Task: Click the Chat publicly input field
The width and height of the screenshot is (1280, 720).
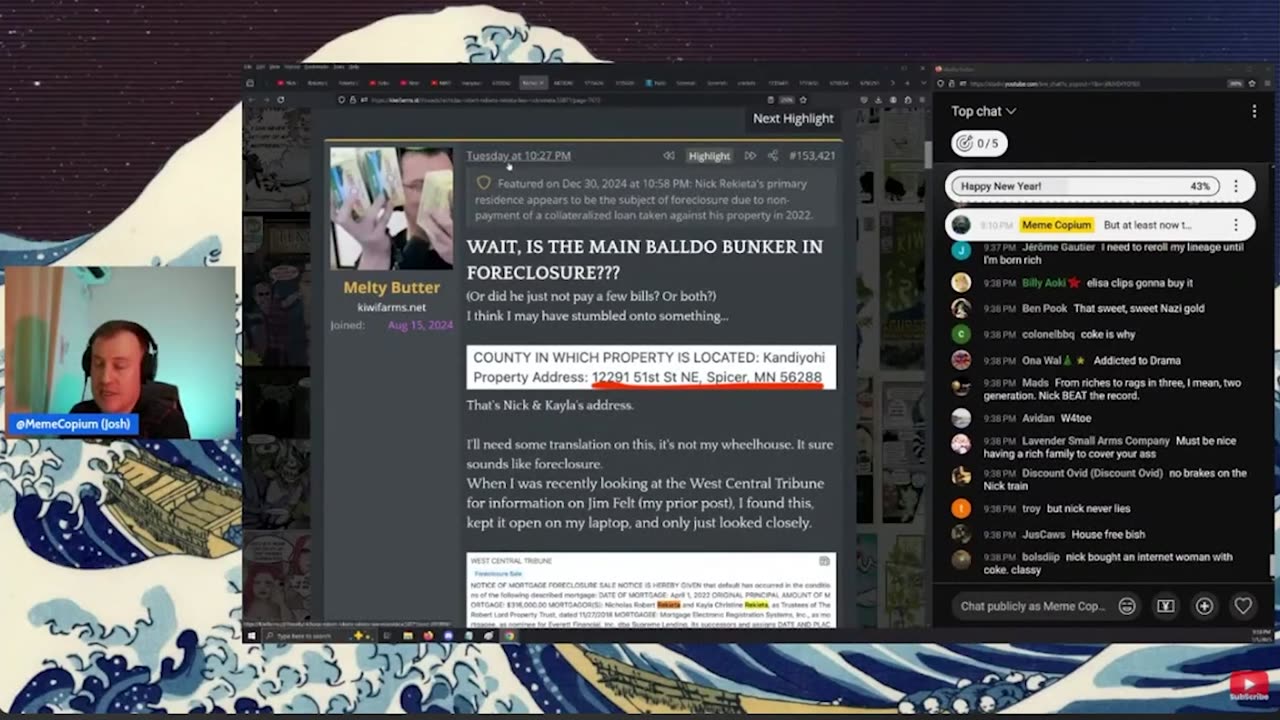Action: click(1033, 606)
